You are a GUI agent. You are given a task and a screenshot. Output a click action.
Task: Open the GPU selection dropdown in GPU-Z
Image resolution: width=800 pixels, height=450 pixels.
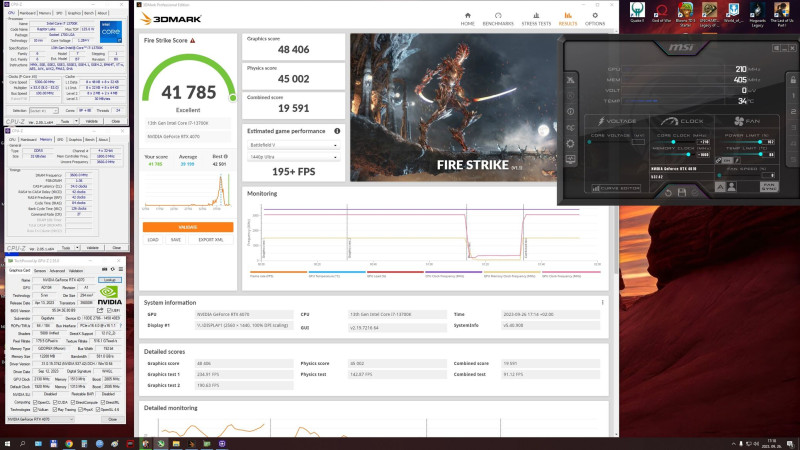pos(40,419)
